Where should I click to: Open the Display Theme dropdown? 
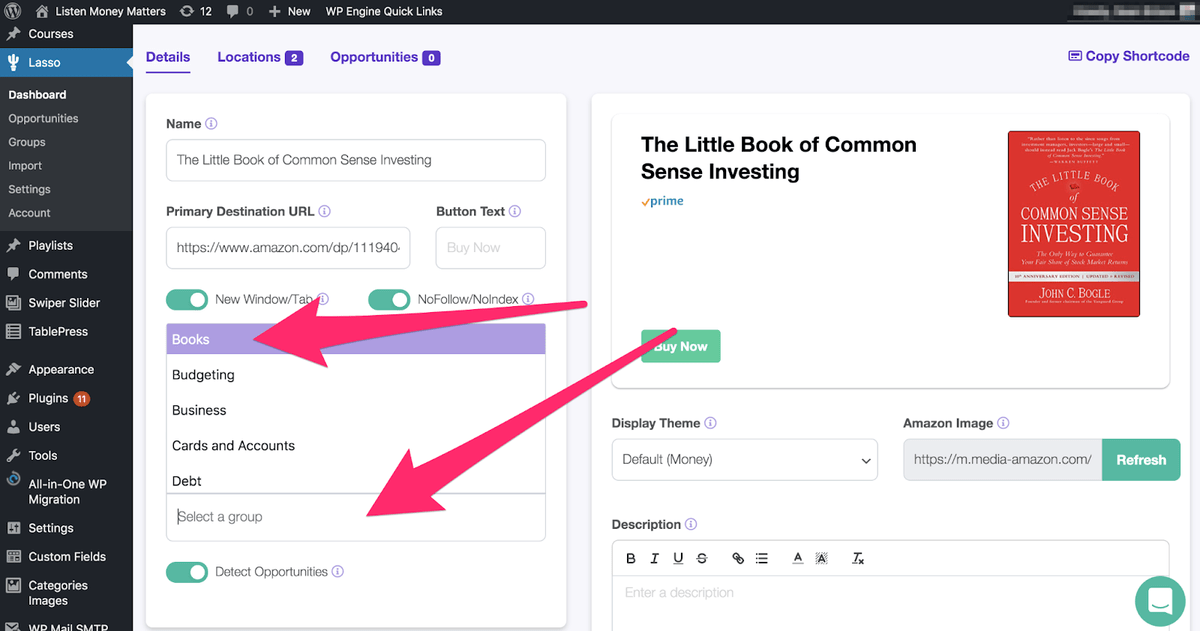[745, 460]
